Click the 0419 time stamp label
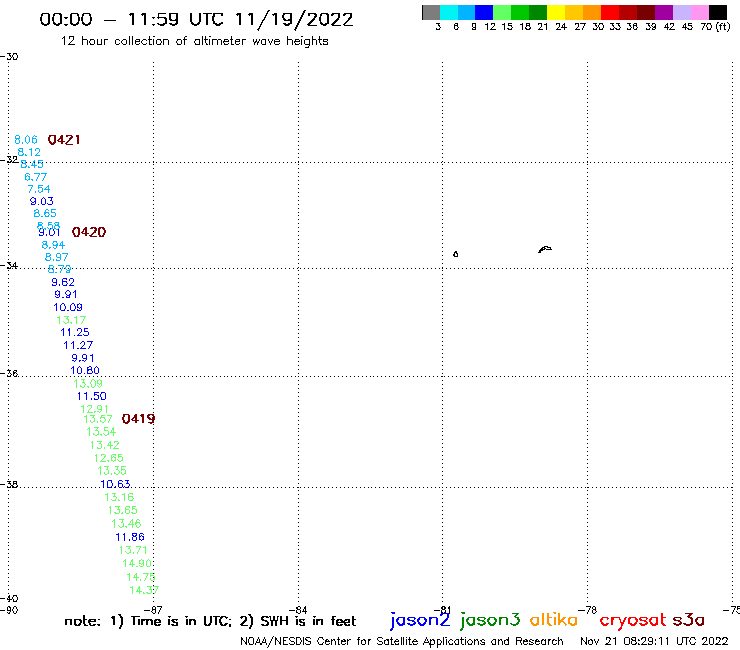 (138, 419)
